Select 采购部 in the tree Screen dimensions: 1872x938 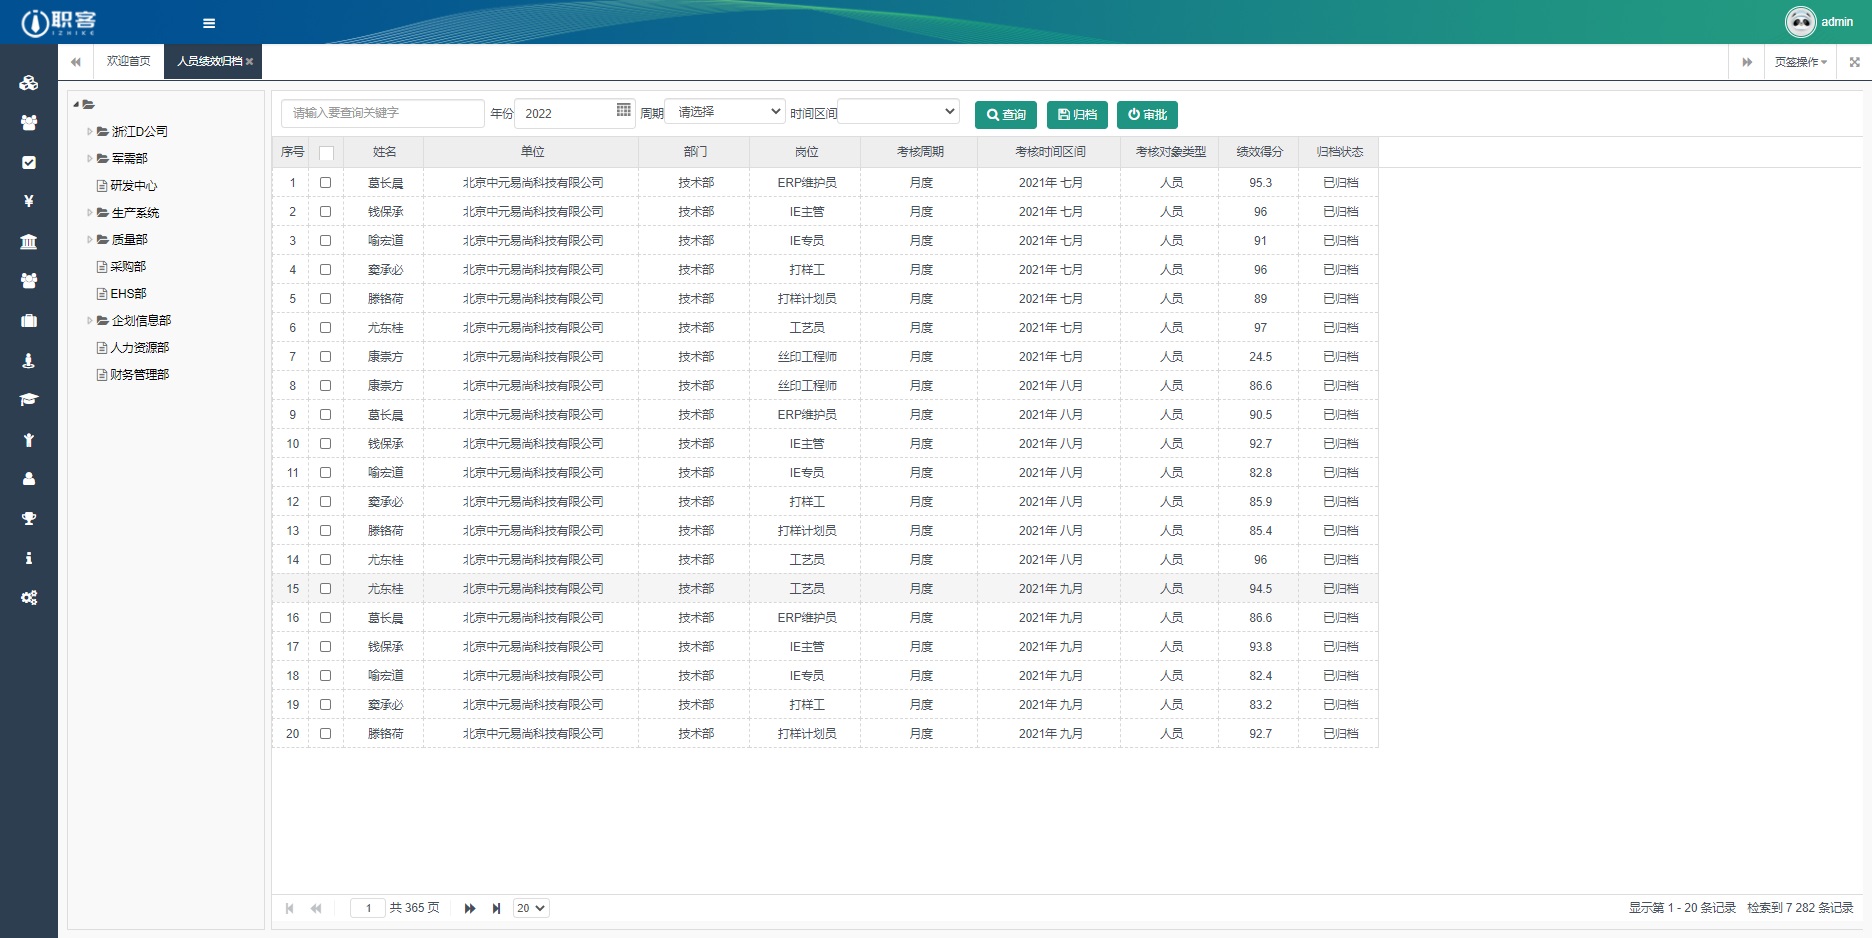(x=128, y=266)
